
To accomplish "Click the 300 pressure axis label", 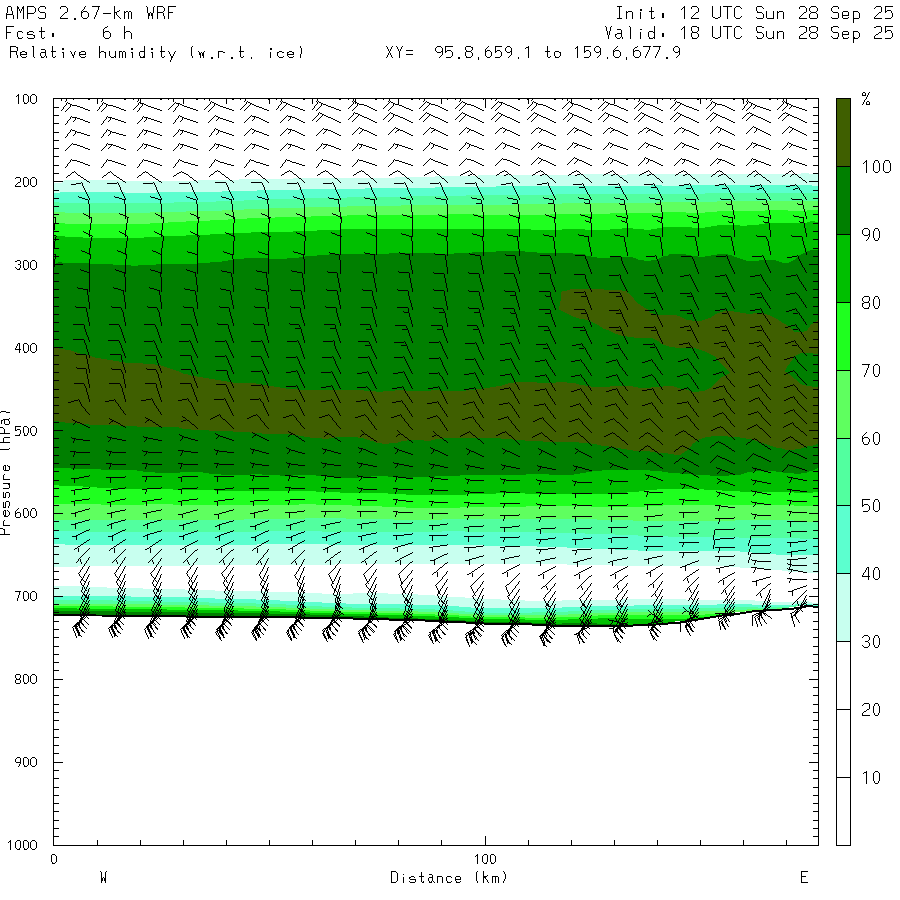I will [26, 265].
